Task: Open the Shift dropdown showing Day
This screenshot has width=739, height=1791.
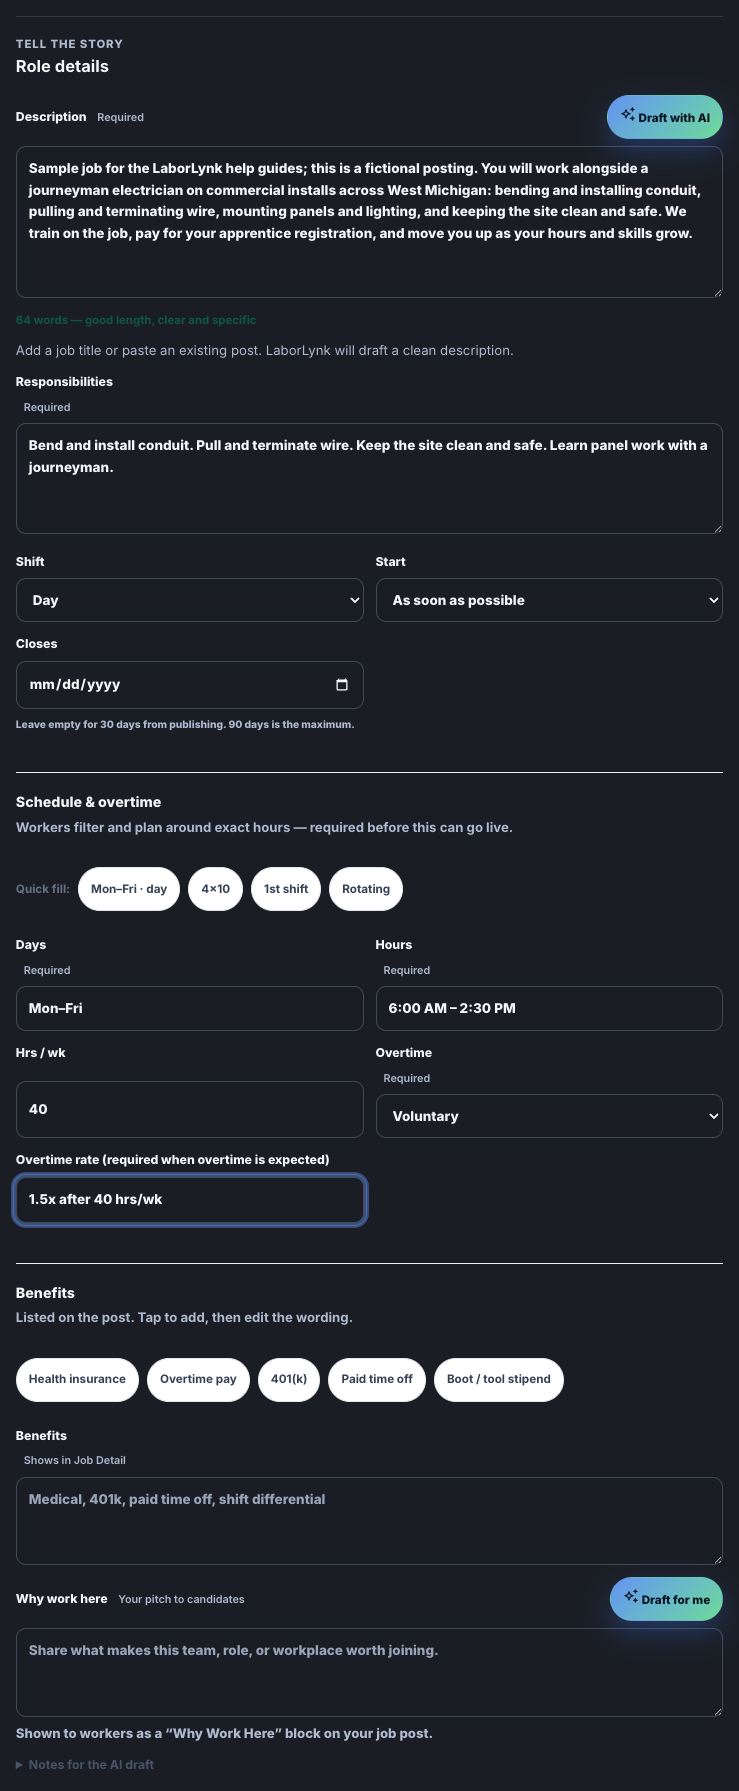Action: [190, 600]
